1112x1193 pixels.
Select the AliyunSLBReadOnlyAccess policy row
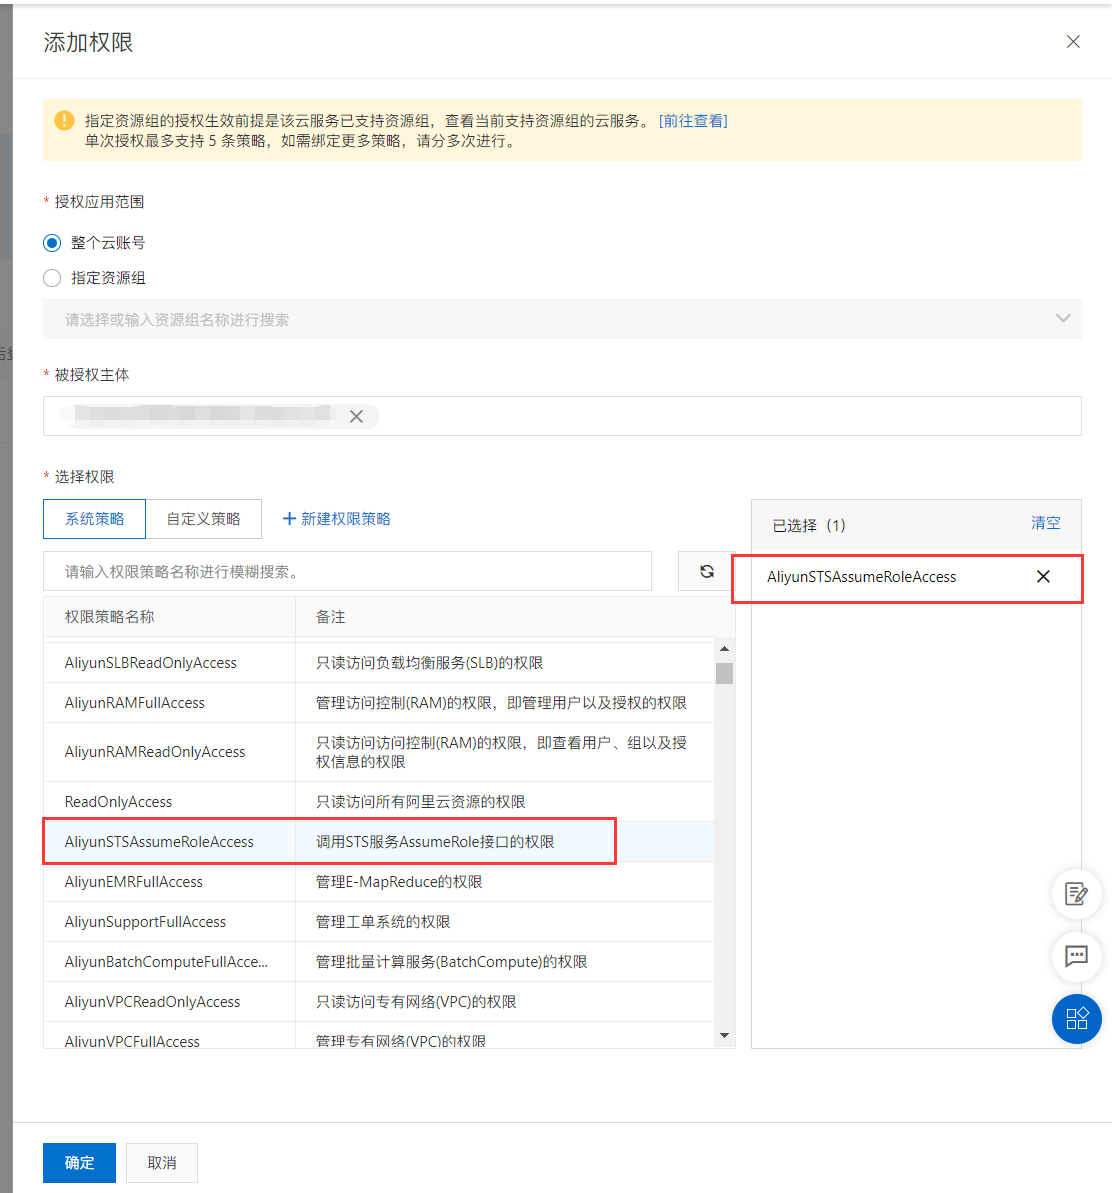pos(379,663)
